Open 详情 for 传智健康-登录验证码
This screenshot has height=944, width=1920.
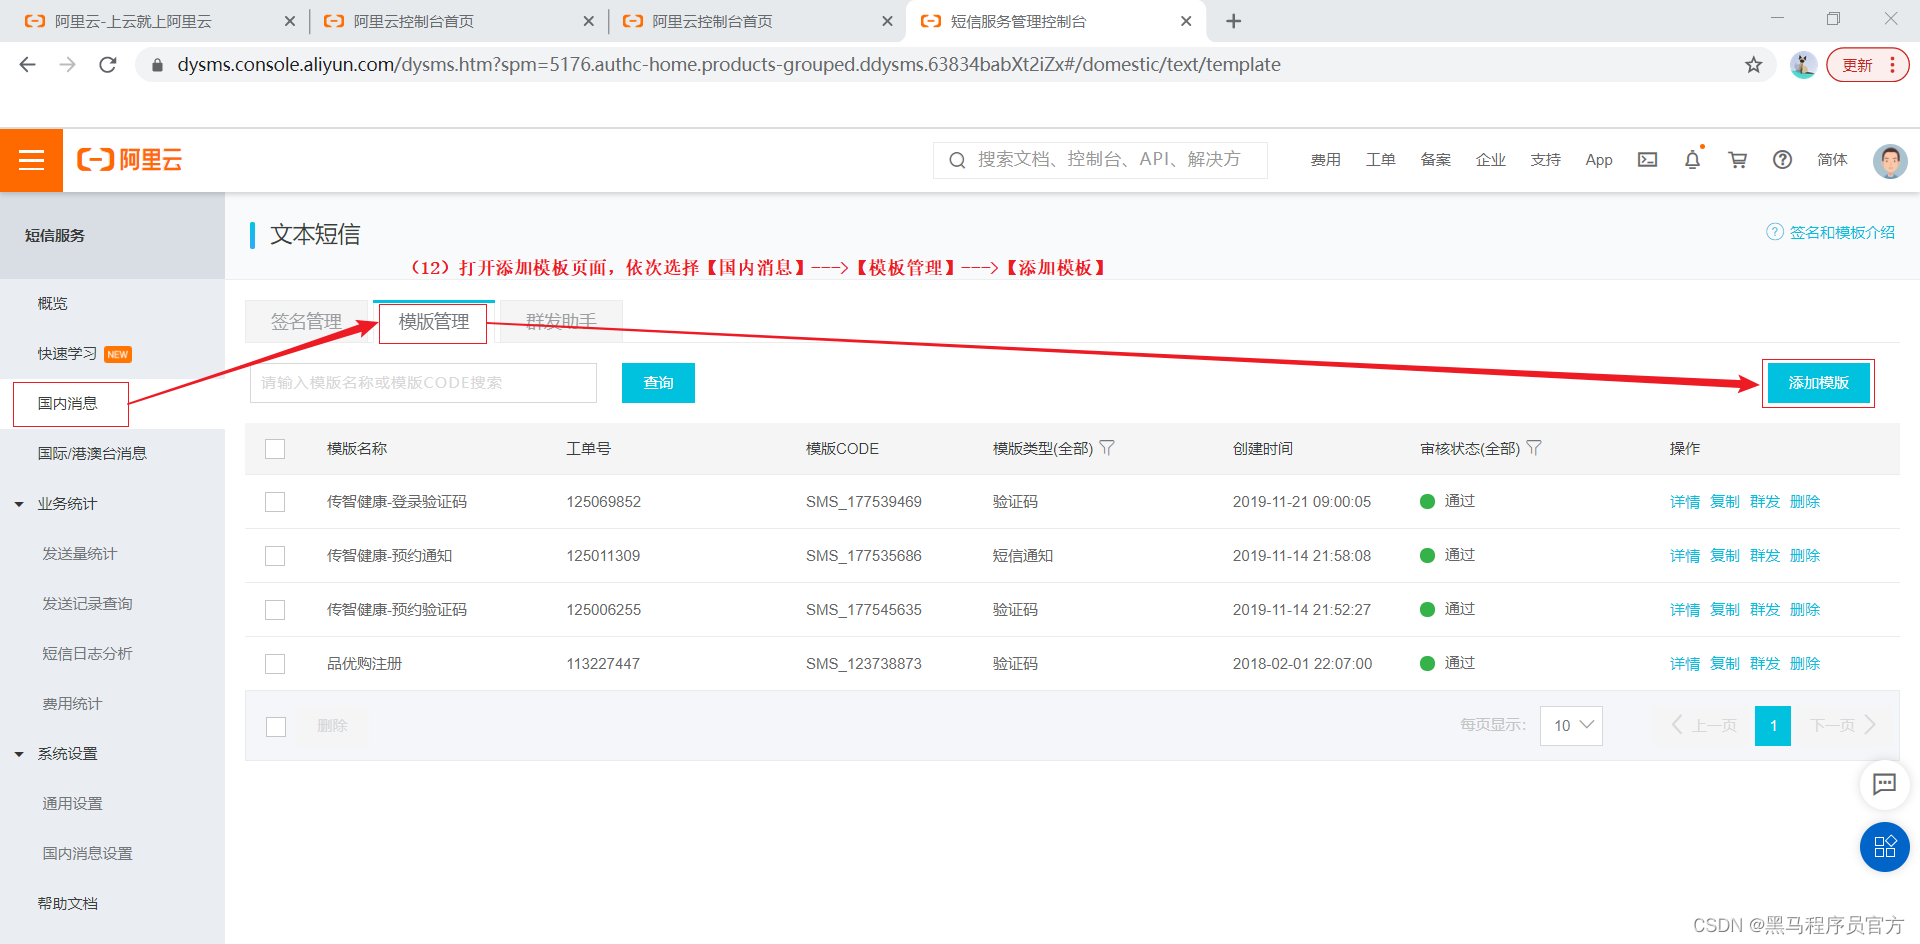[1685, 502]
